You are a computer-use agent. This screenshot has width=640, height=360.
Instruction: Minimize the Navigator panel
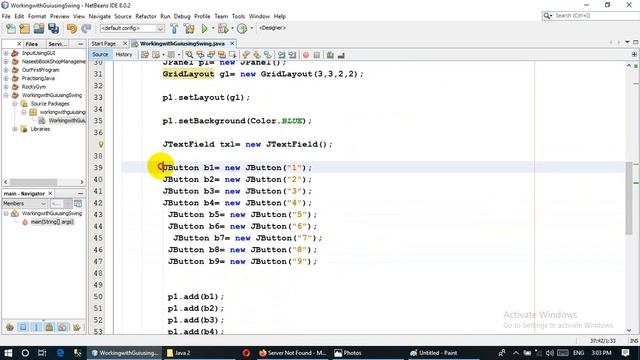point(80,193)
